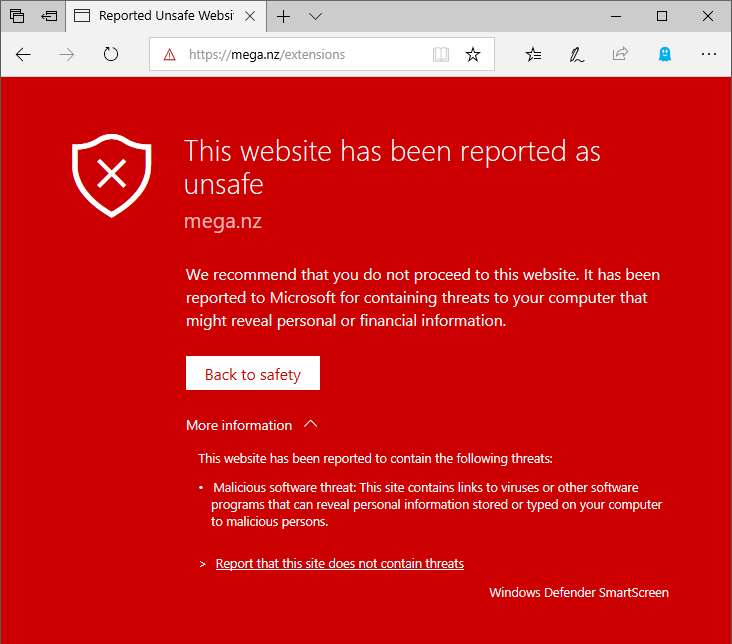This screenshot has height=644, width=732.
Task: Click the mega.nz domain text
Action: 223,221
